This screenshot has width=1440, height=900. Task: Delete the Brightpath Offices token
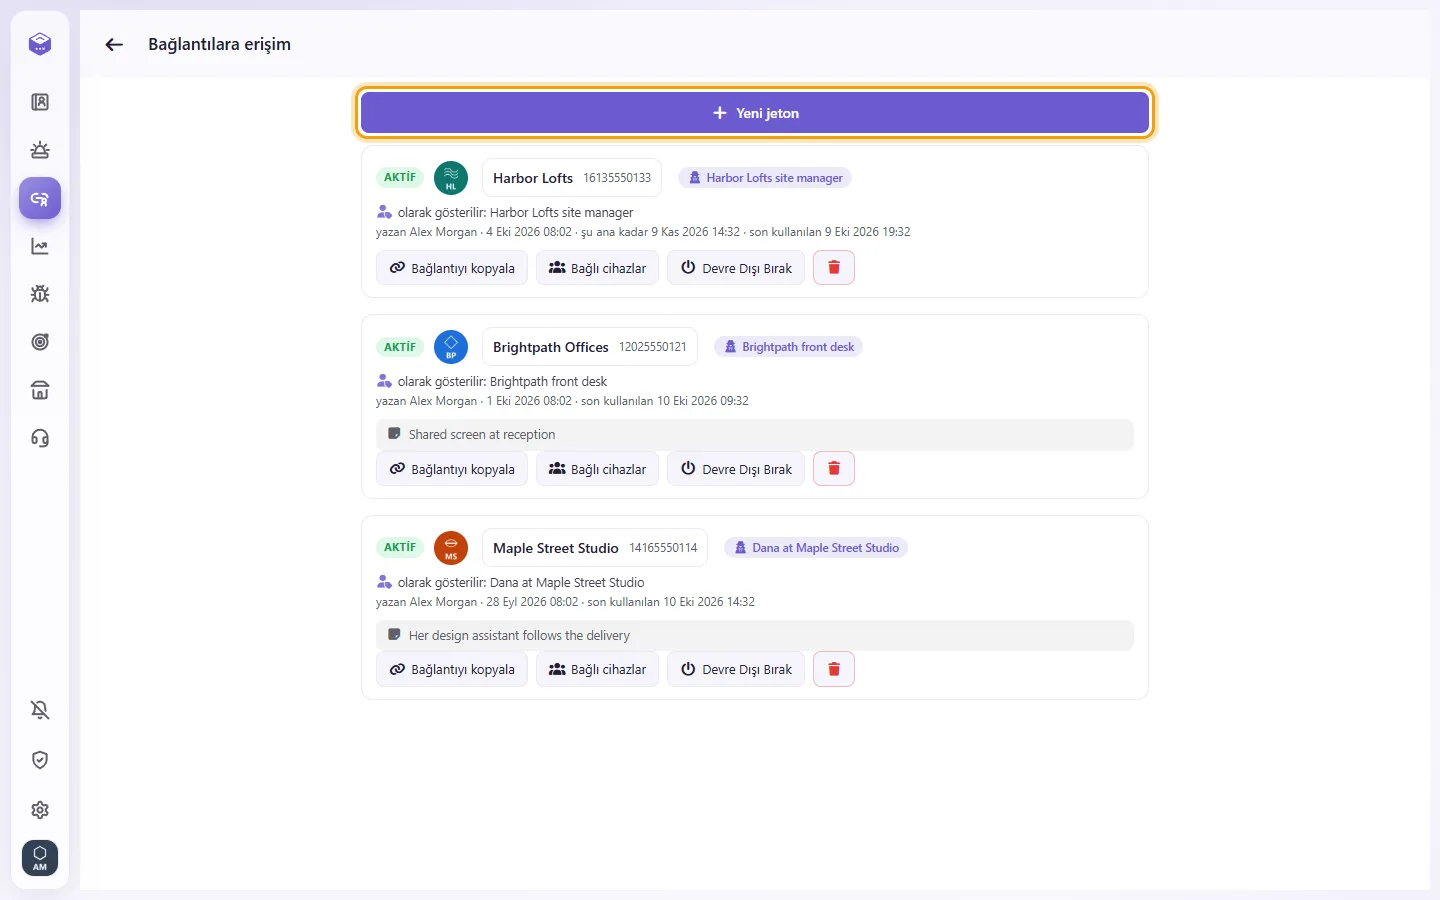tap(834, 469)
